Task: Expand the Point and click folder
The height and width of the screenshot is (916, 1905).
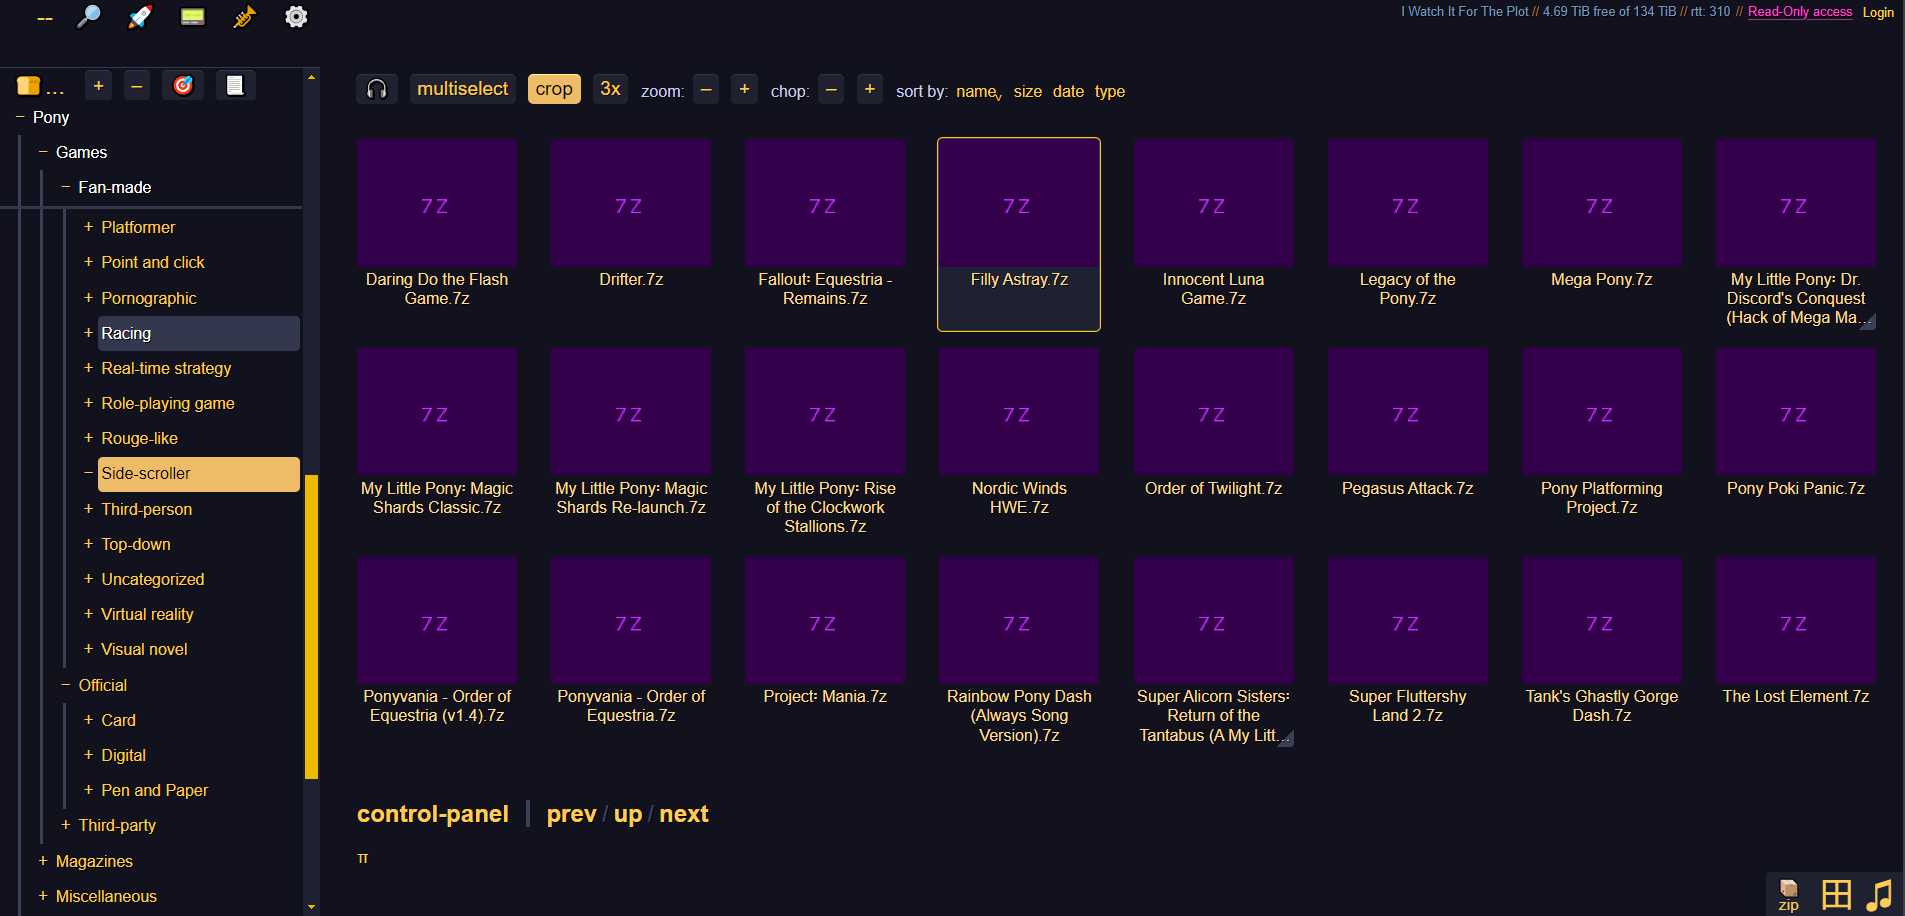Action: pos(88,262)
